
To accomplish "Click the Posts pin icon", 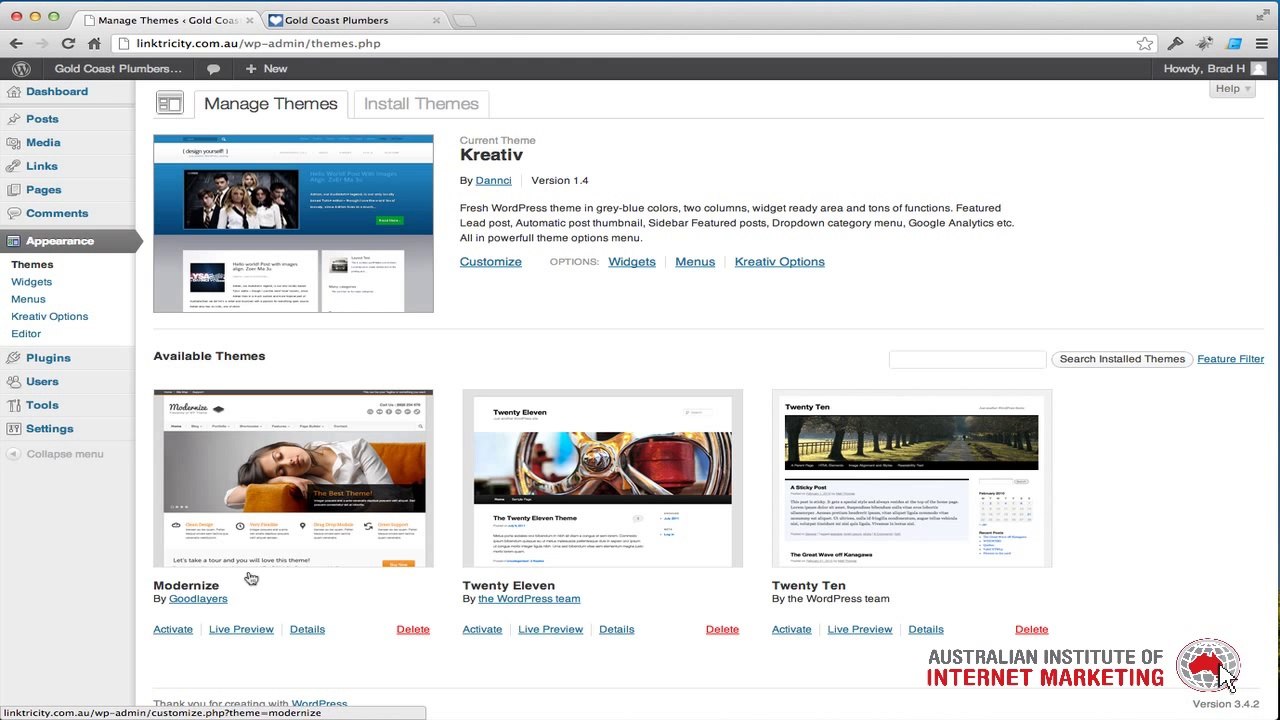I will [13, 119].
